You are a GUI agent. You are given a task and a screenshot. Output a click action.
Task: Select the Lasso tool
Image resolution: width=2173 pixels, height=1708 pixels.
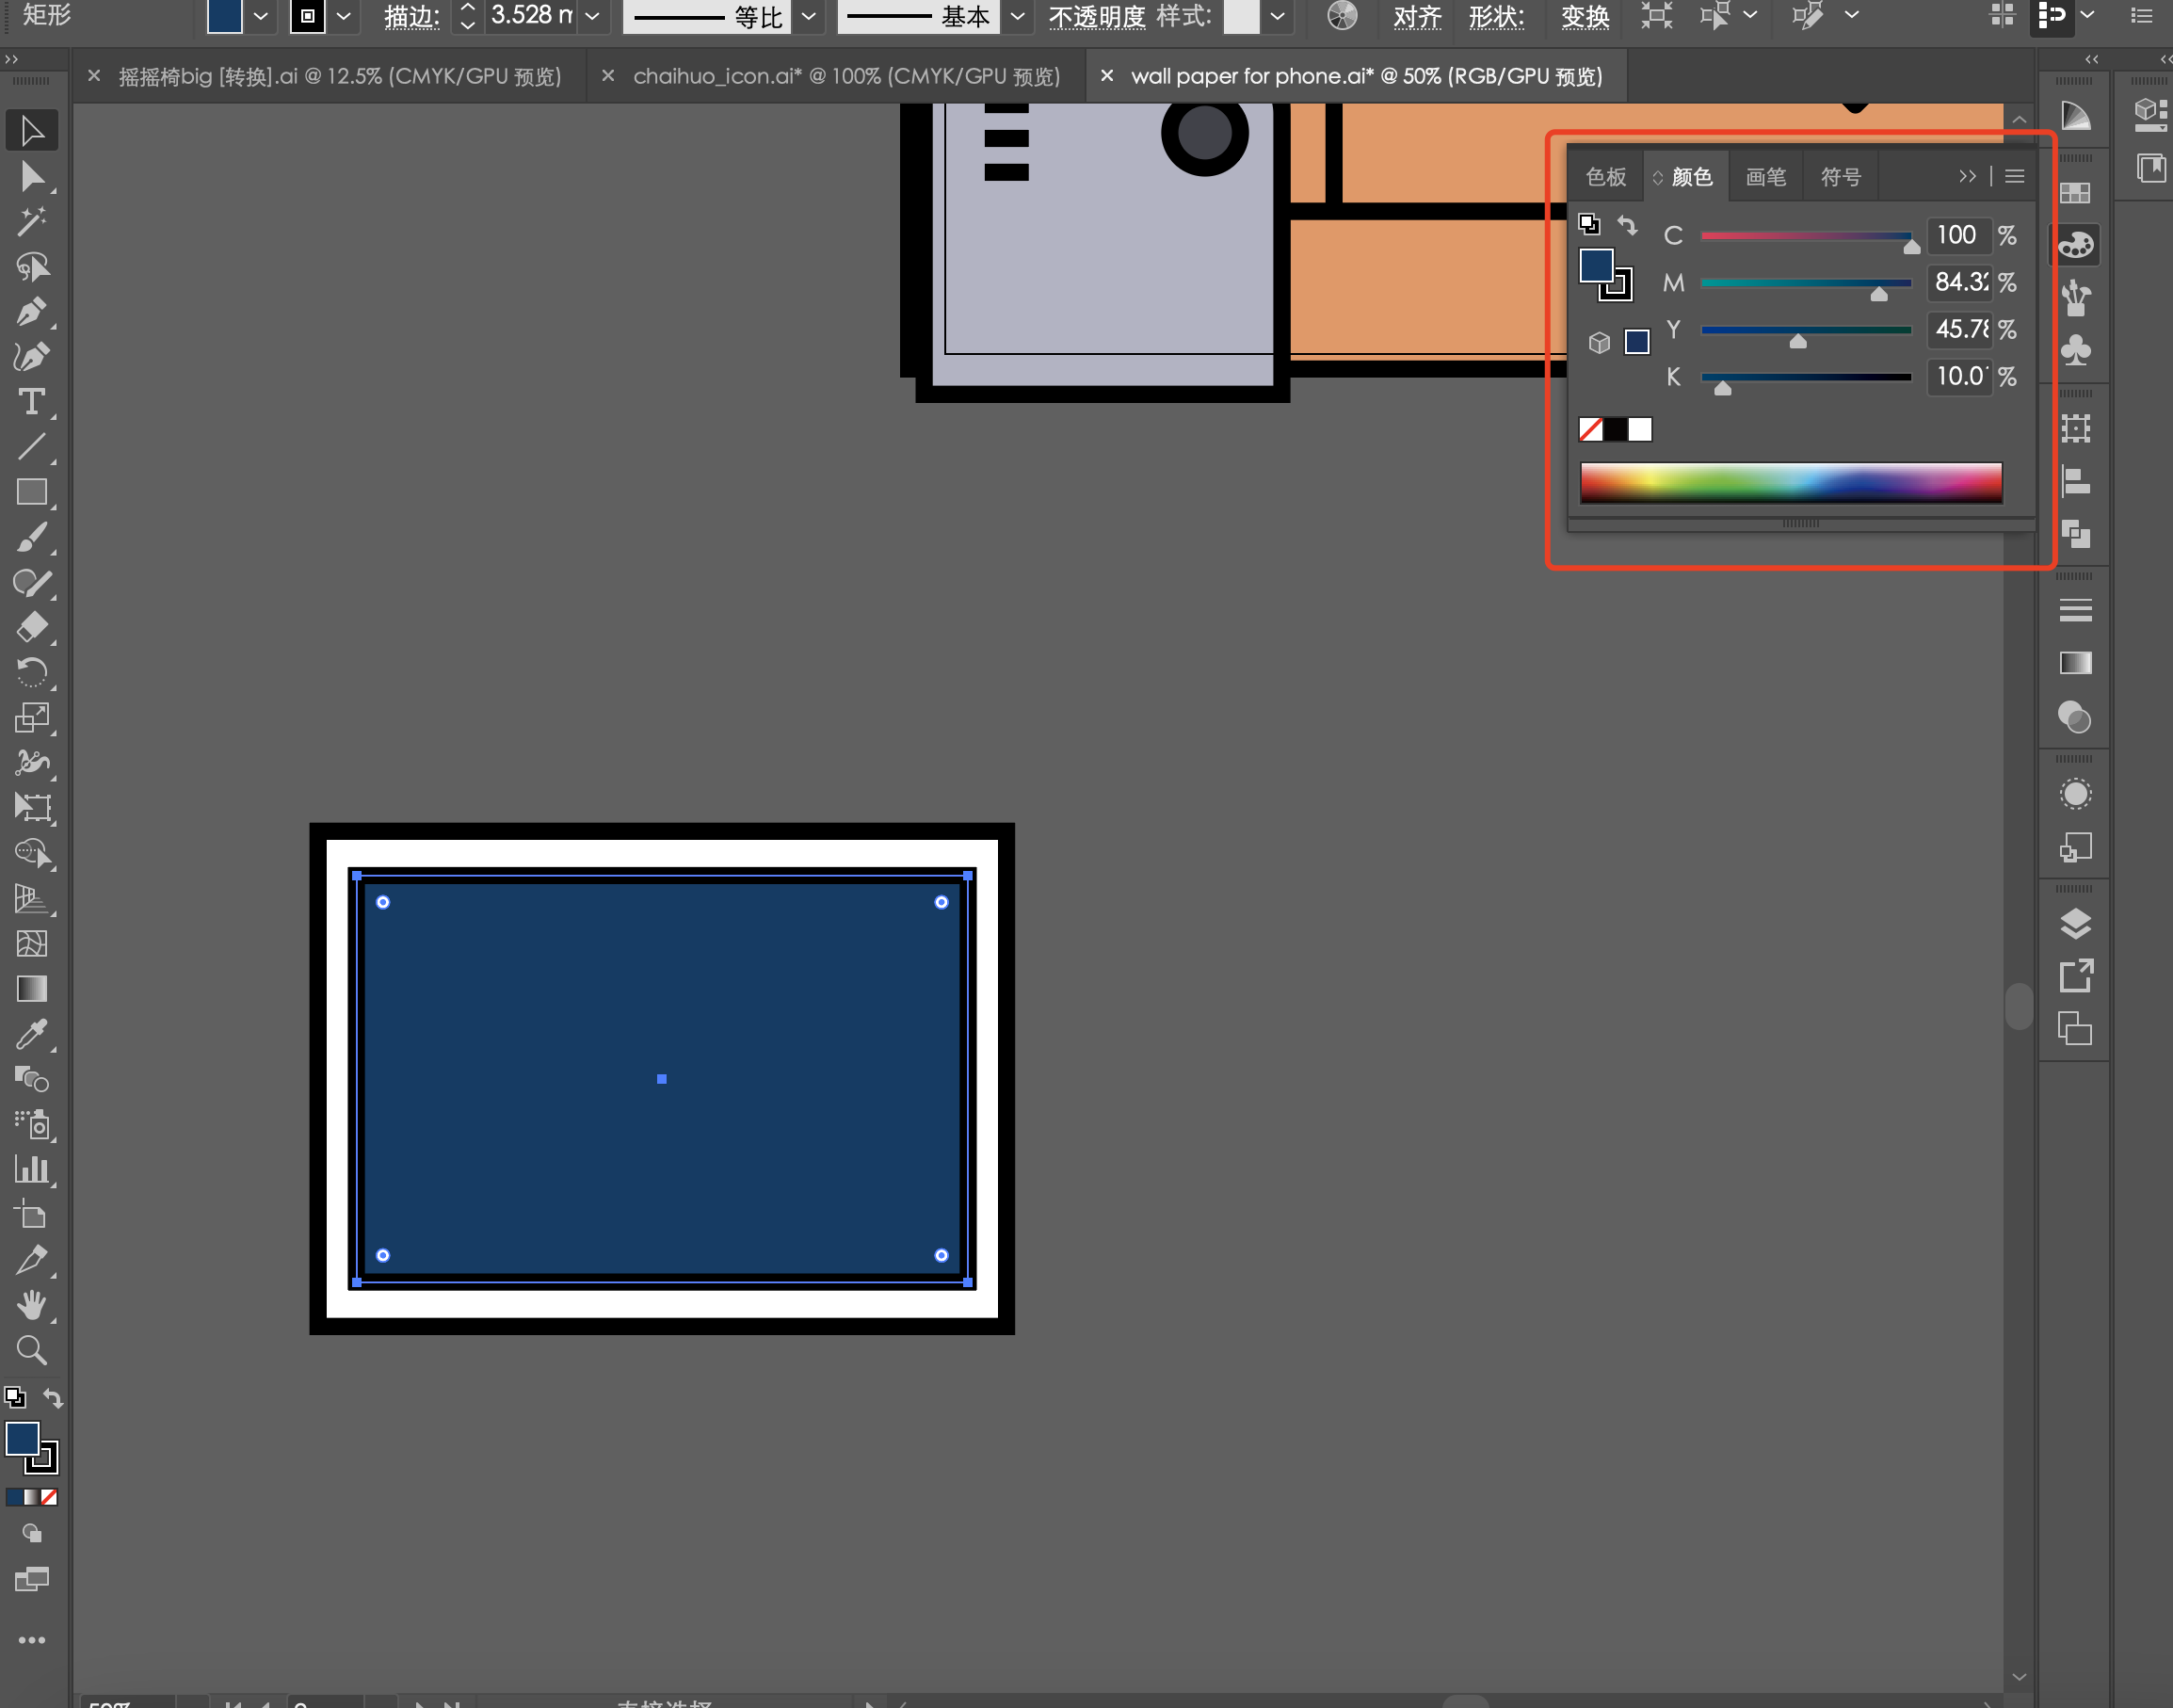point(31,267)
